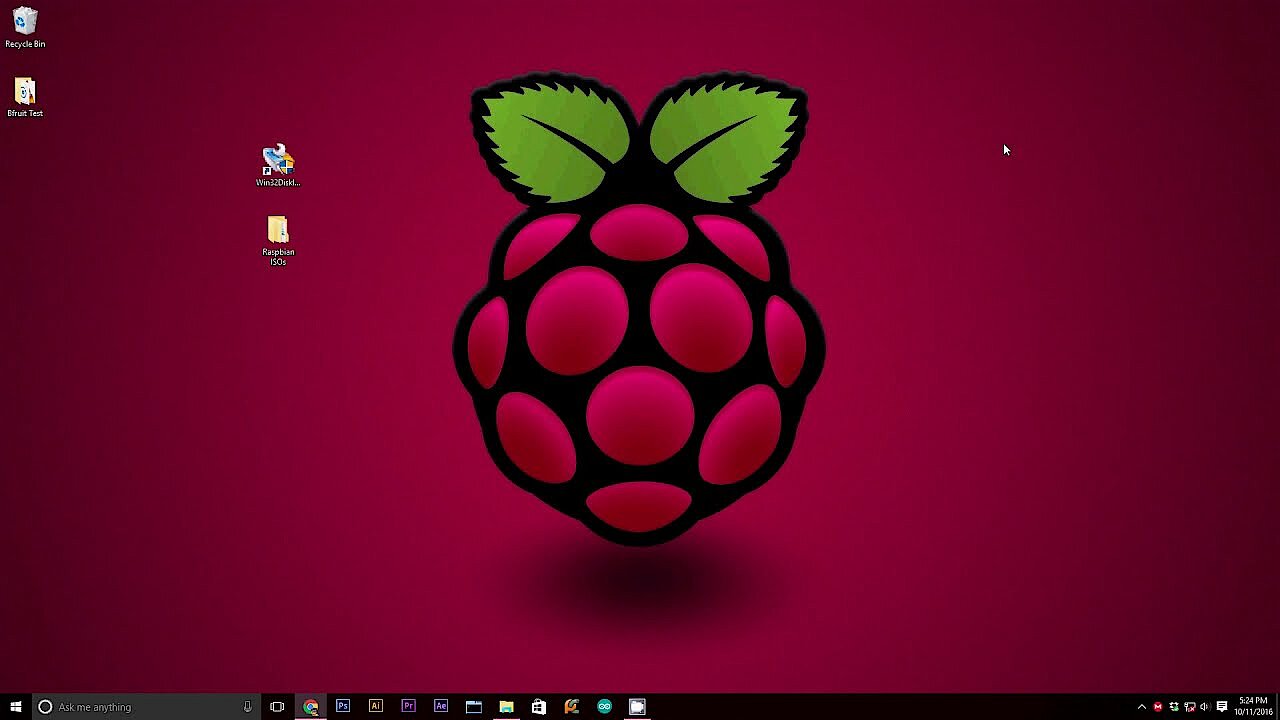Expand hidden system tray icons

click(1142, 707)
